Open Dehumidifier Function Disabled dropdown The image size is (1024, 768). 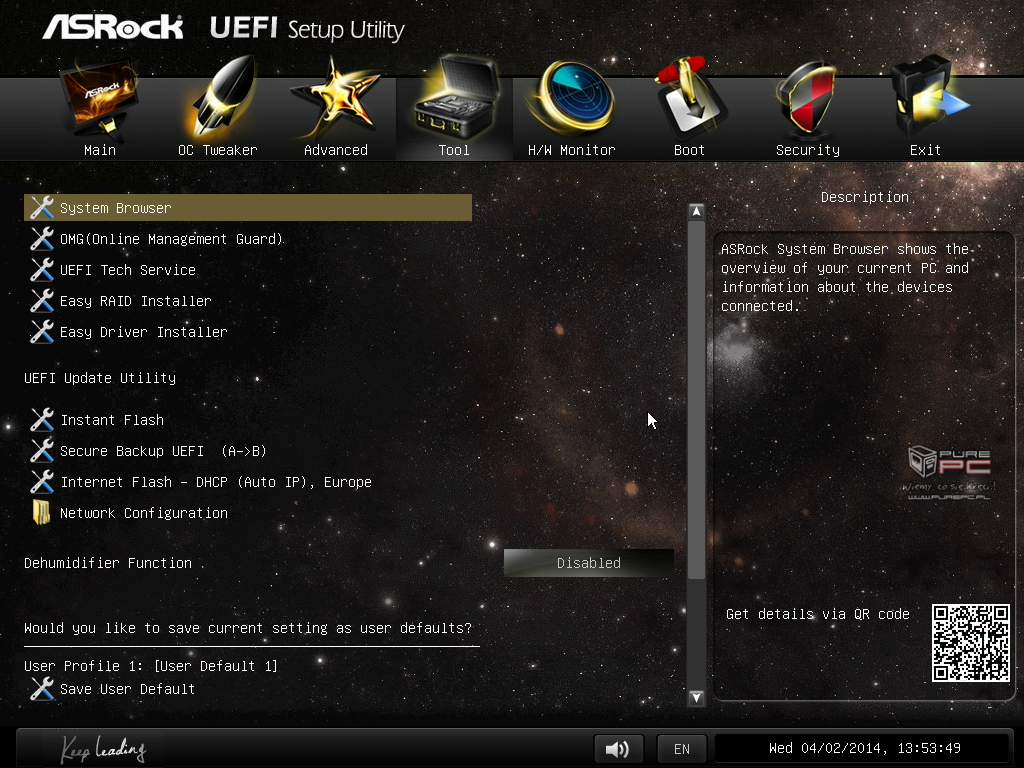pyautogui.click(x=588, y=563)
